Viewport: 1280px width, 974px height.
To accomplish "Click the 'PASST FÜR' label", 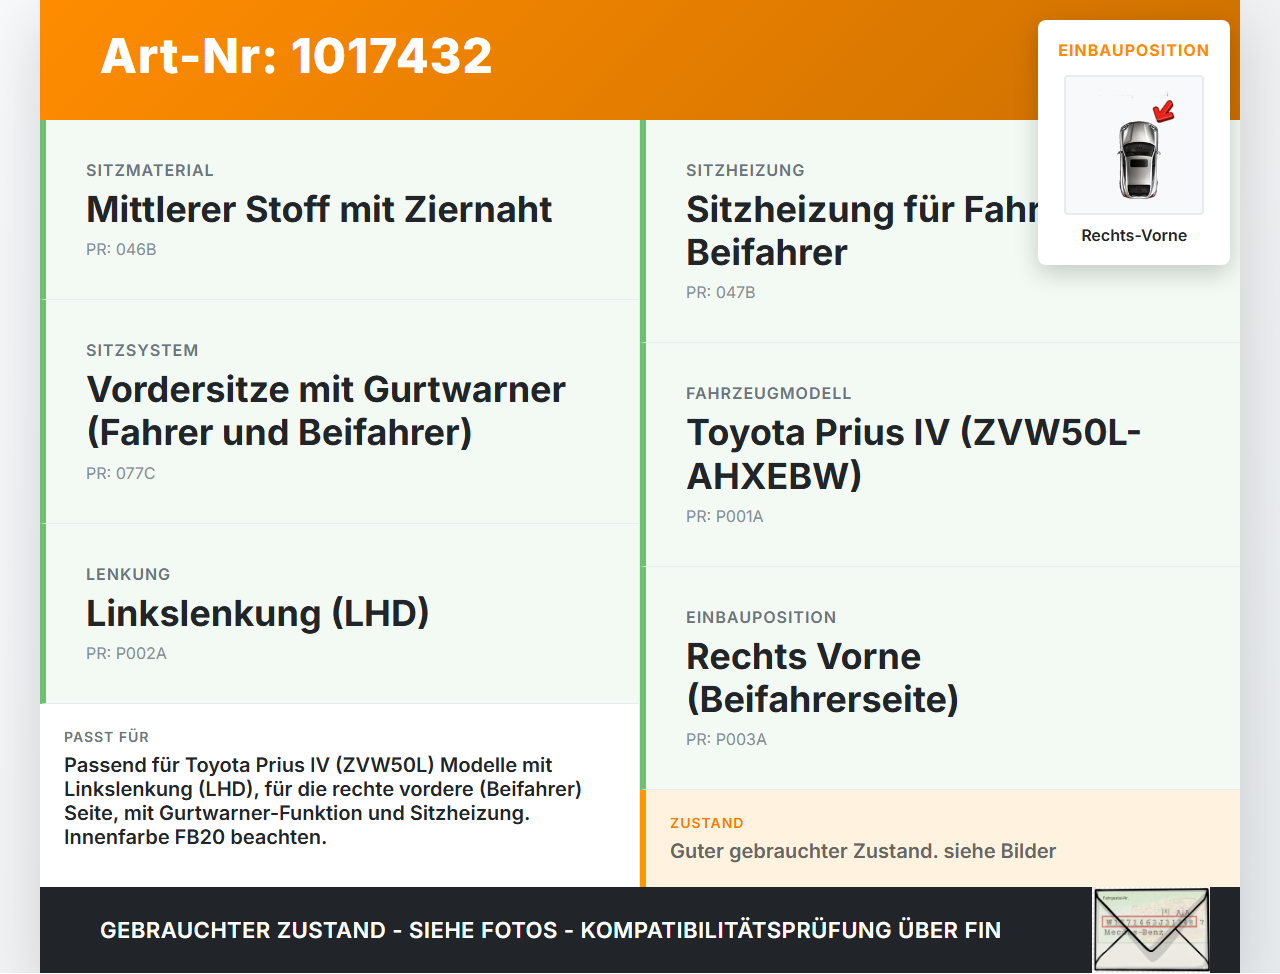I will point(106,737).
